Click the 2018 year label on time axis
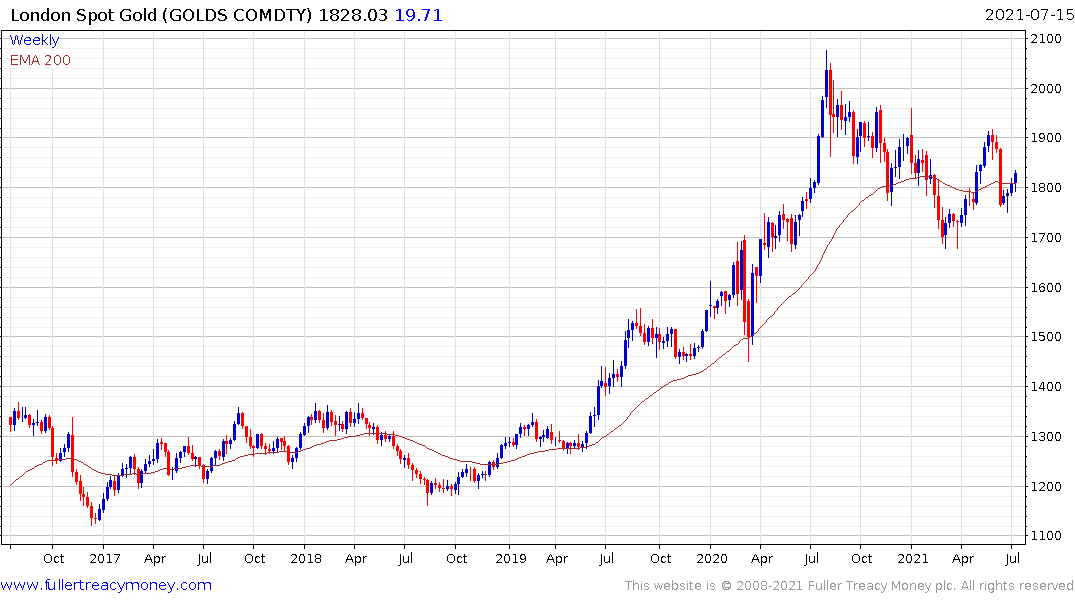 306,558
